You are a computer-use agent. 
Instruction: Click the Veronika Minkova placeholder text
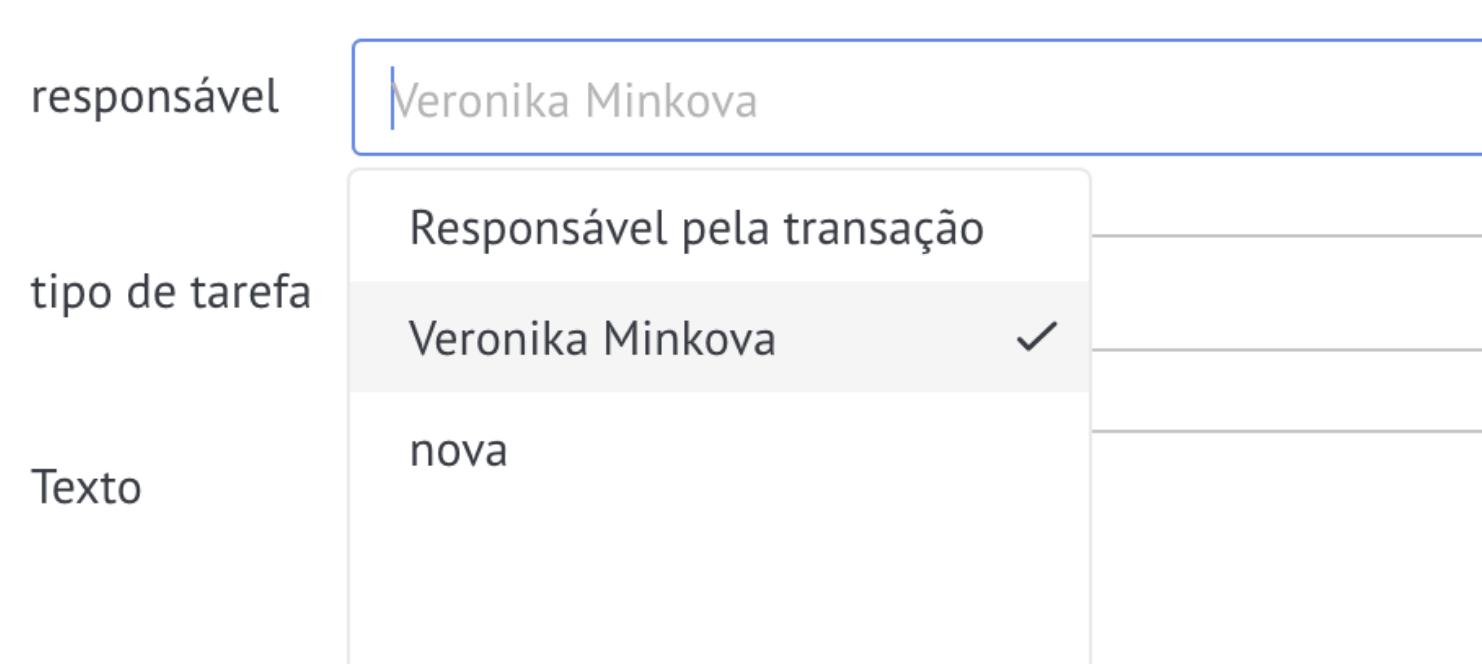(x=575, y=101)
